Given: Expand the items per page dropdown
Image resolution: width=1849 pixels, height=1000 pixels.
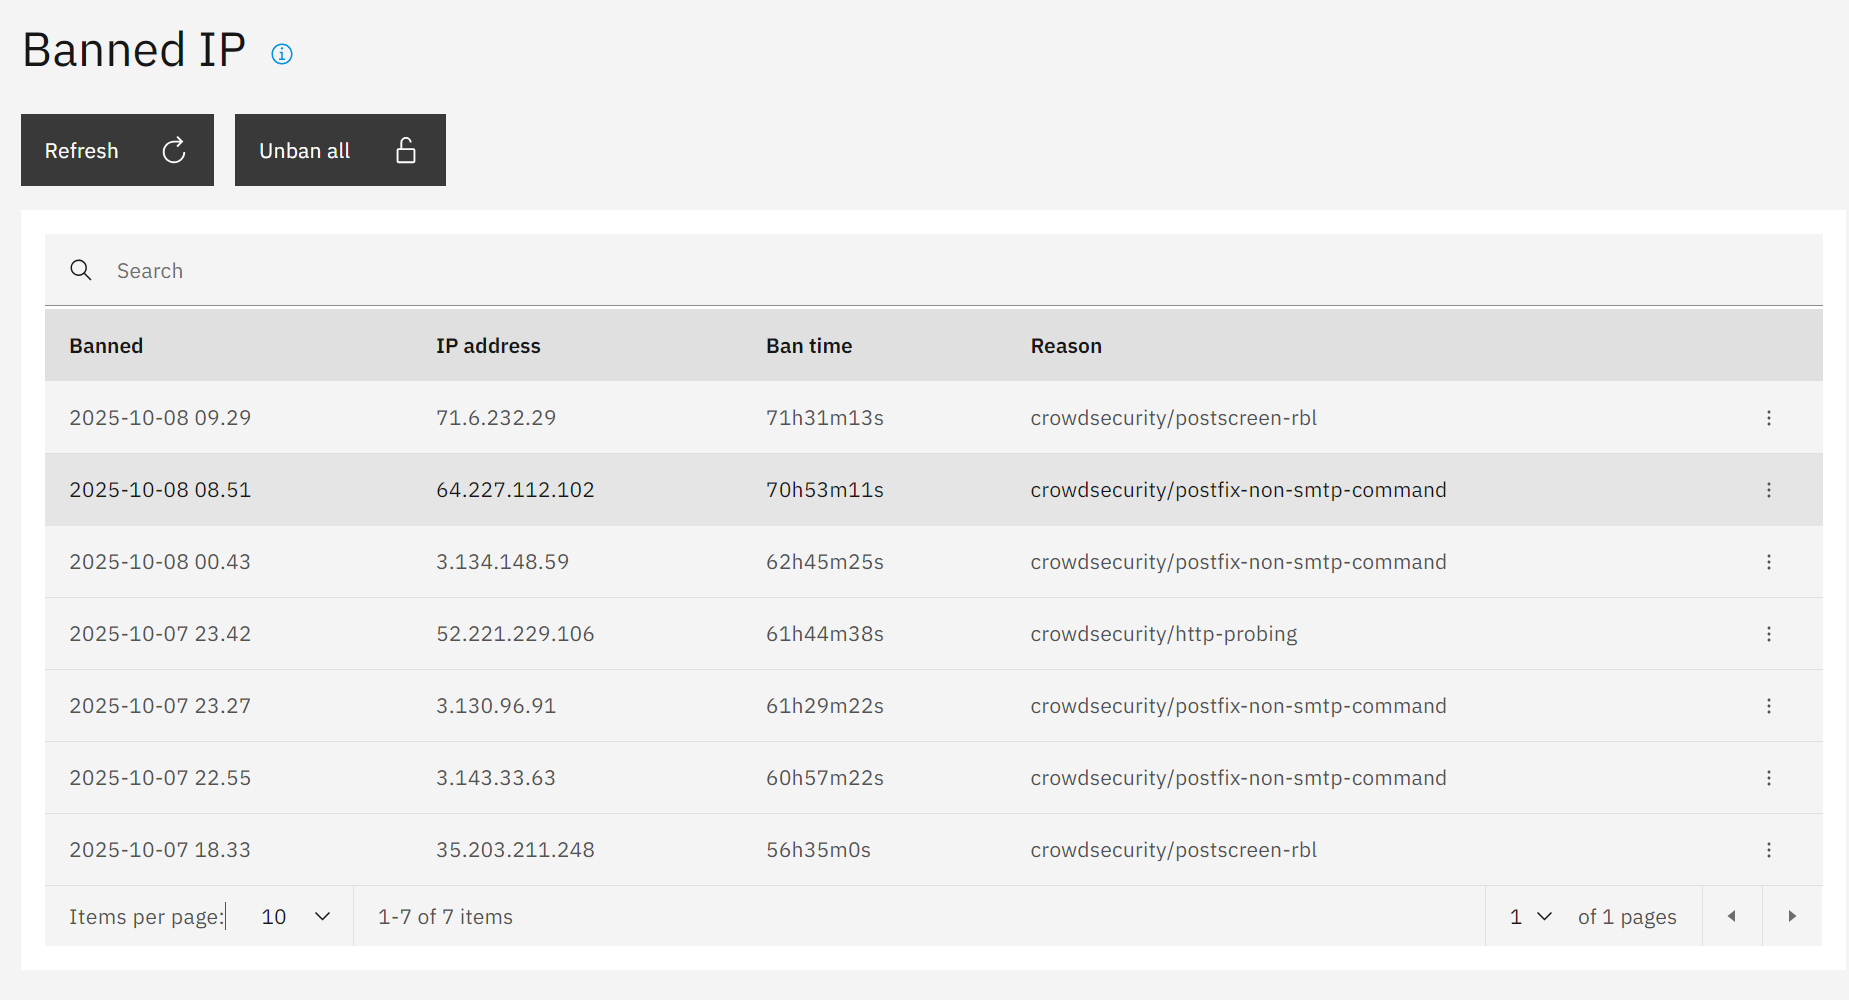Looking at the screenshot, I should (295, 917).
